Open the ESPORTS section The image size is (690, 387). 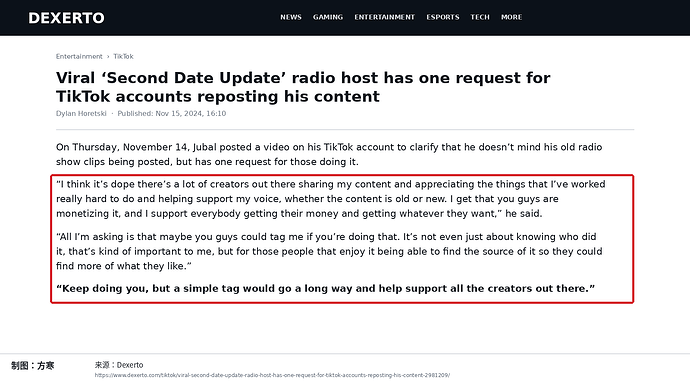coord(443,17)
